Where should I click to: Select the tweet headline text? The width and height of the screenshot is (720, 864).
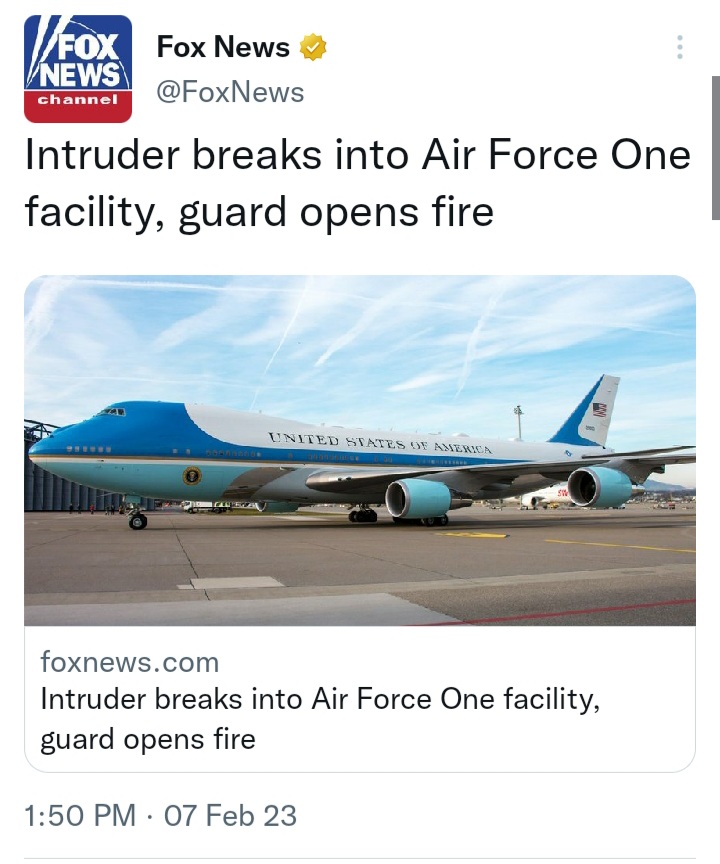tap(358, 183)
